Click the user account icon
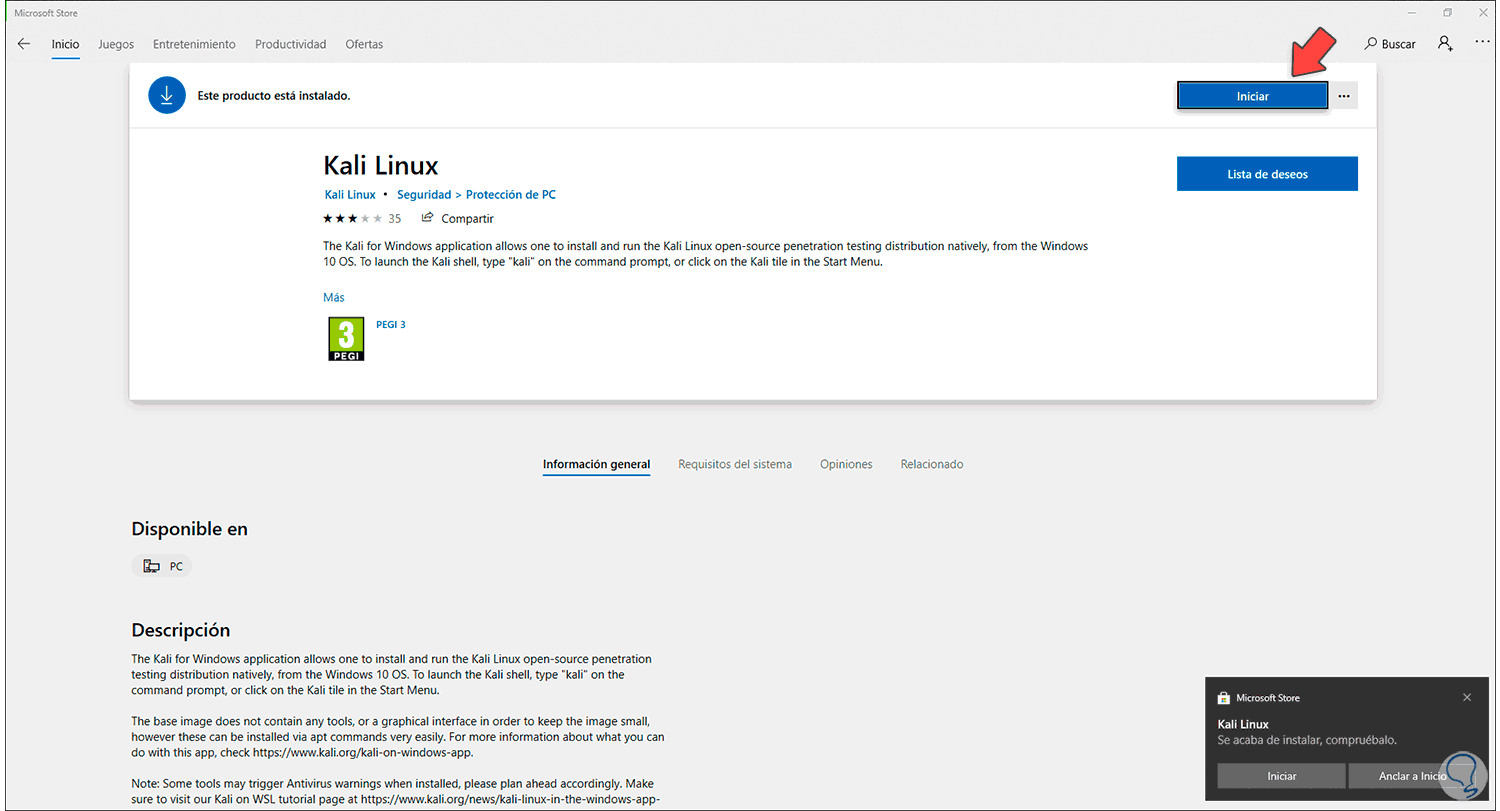Viewport: 1500px width, 811px height. [1445, 44]
